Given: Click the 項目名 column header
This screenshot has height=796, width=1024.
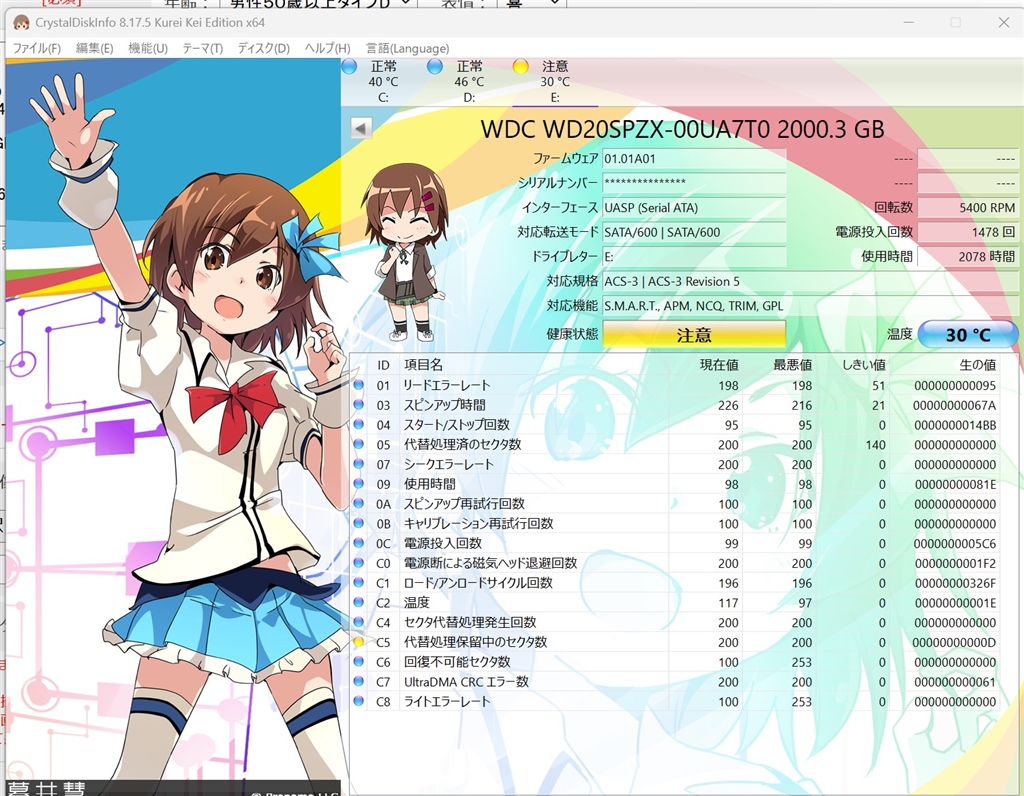Looking at the screenshot, I should point(423,365).
